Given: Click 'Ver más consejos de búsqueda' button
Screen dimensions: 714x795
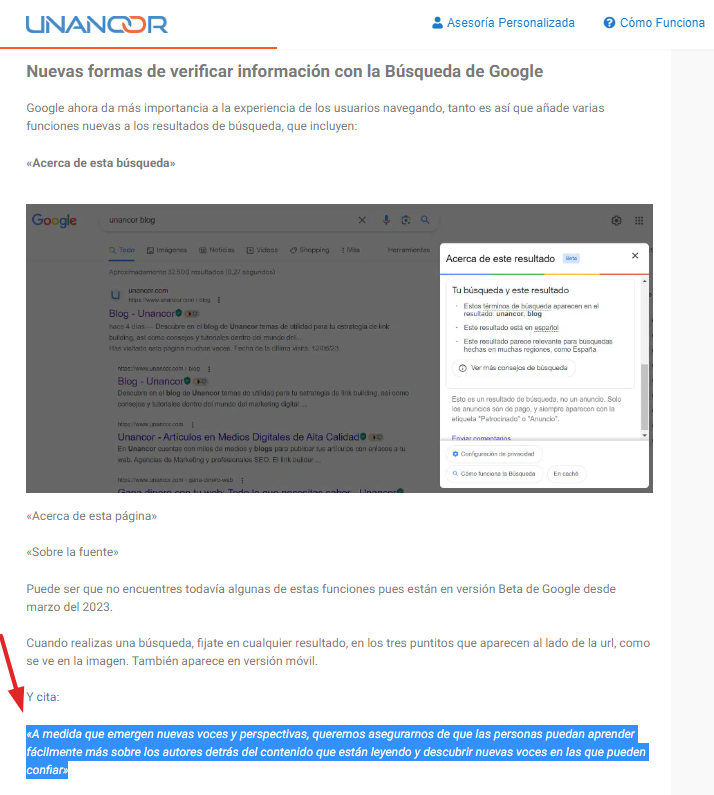Looking at the screenshot, I should pyautogui.click(x=513, y=368).
